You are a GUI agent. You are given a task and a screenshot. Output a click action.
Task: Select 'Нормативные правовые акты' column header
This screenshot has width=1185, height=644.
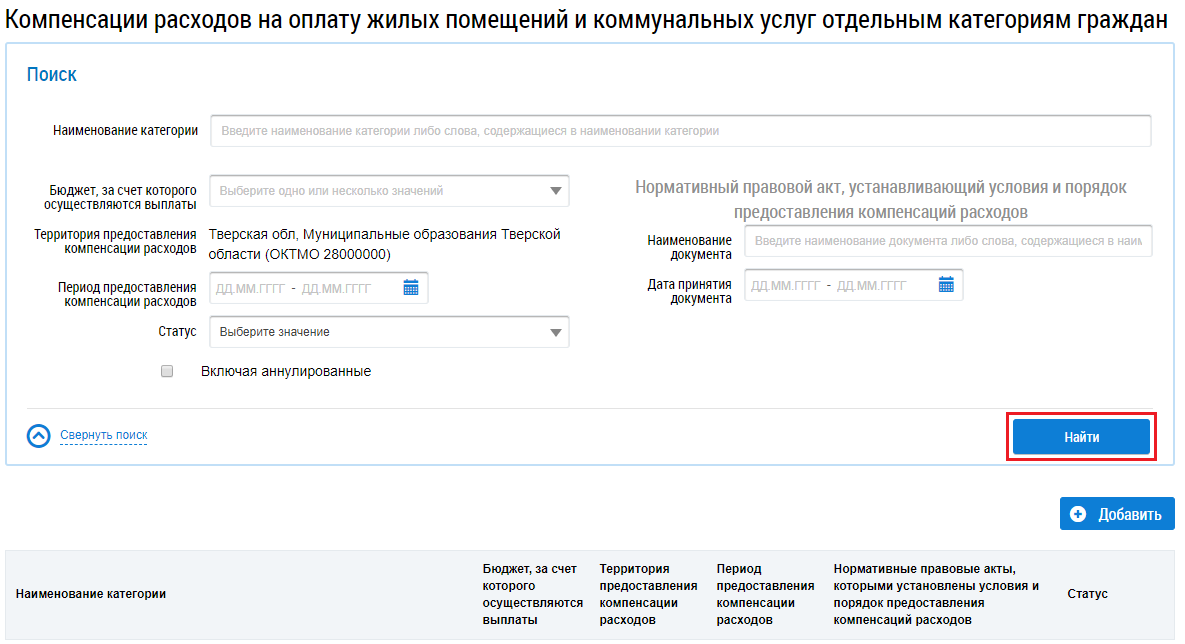[x=936, y=594]
